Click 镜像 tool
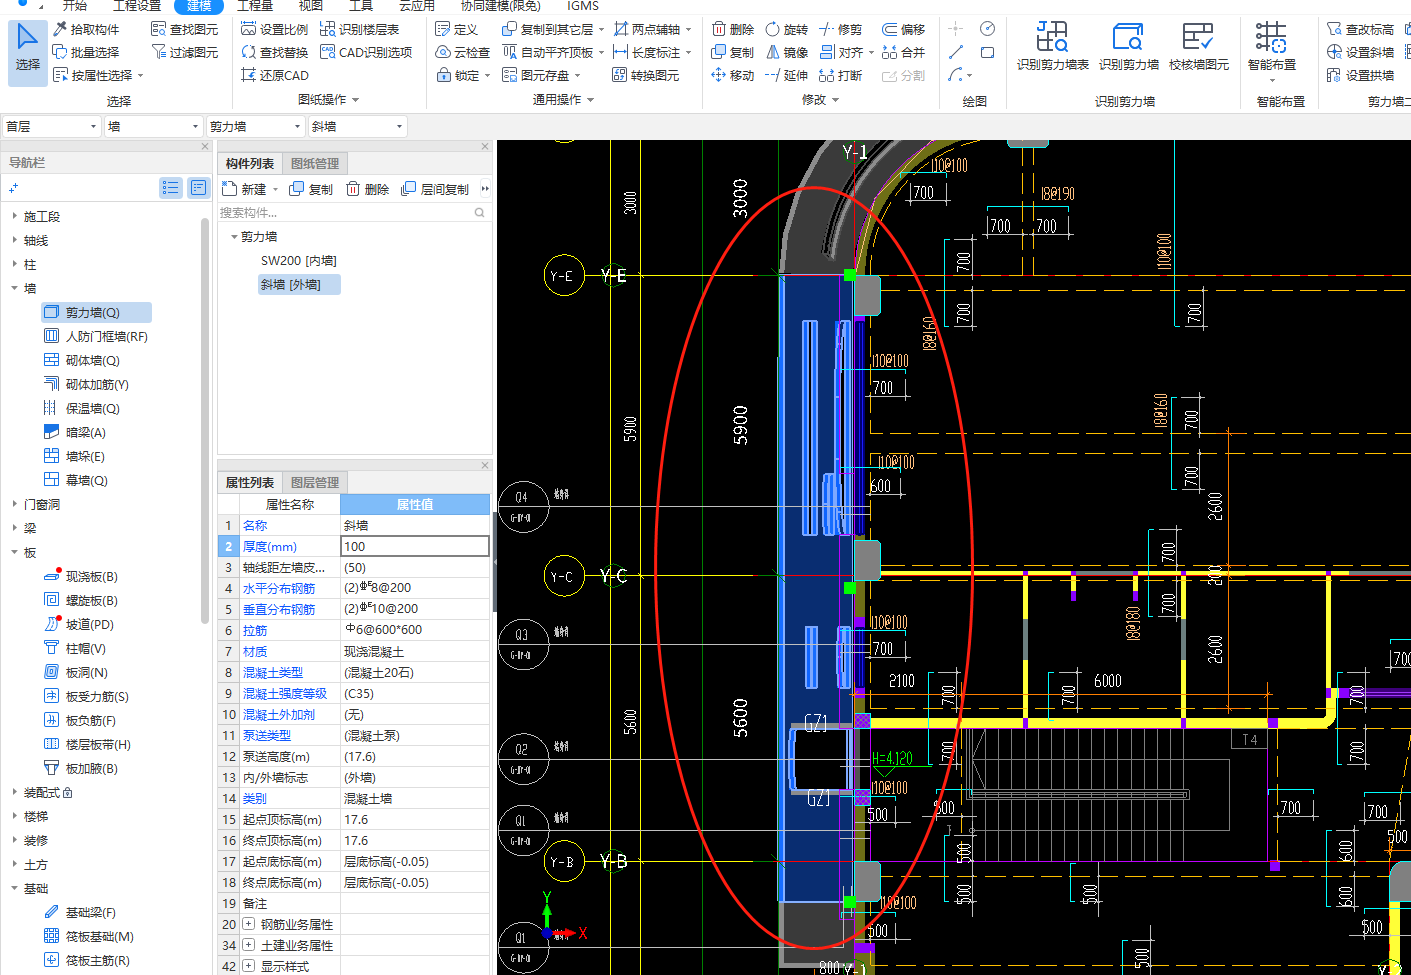Viewport: 1411px width, 975px height. click(x=787, y=52)
